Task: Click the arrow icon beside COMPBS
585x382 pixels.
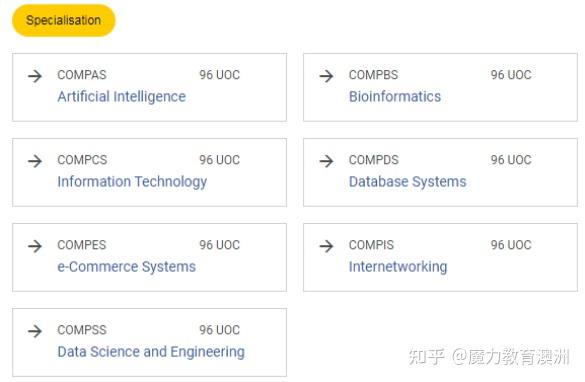Action: 326,76
